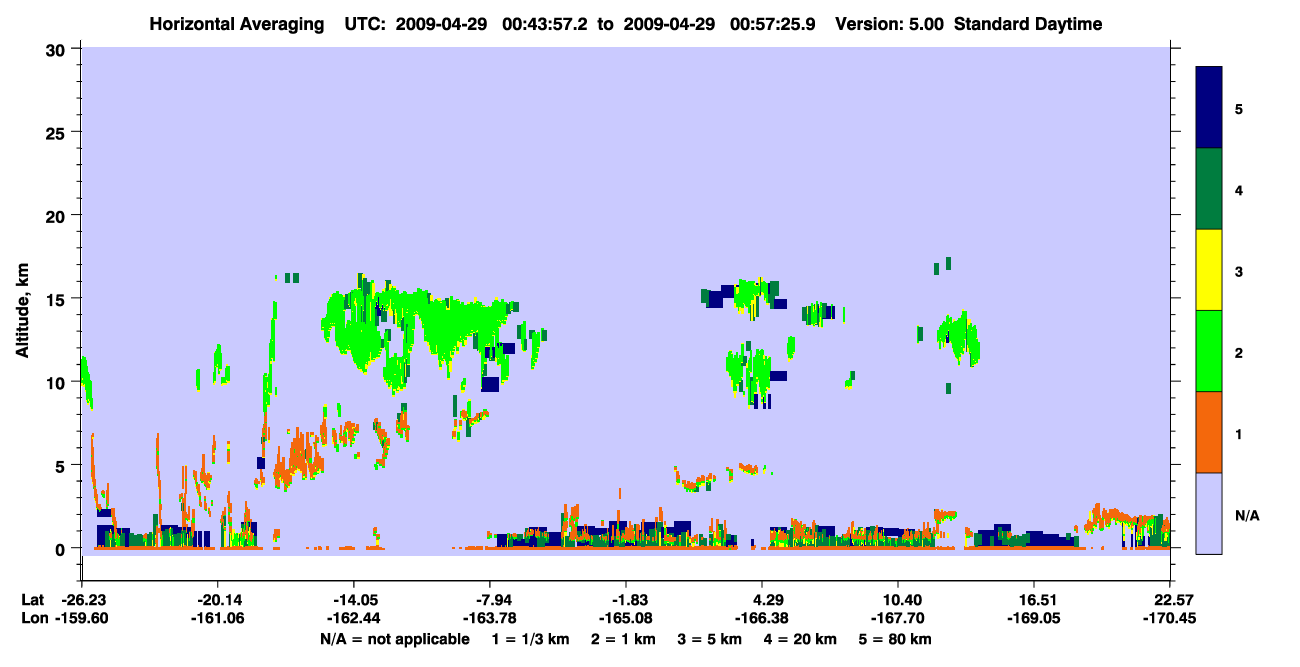Click the 'Lat' row label
Screen dimensions: 1300x667
34,600
